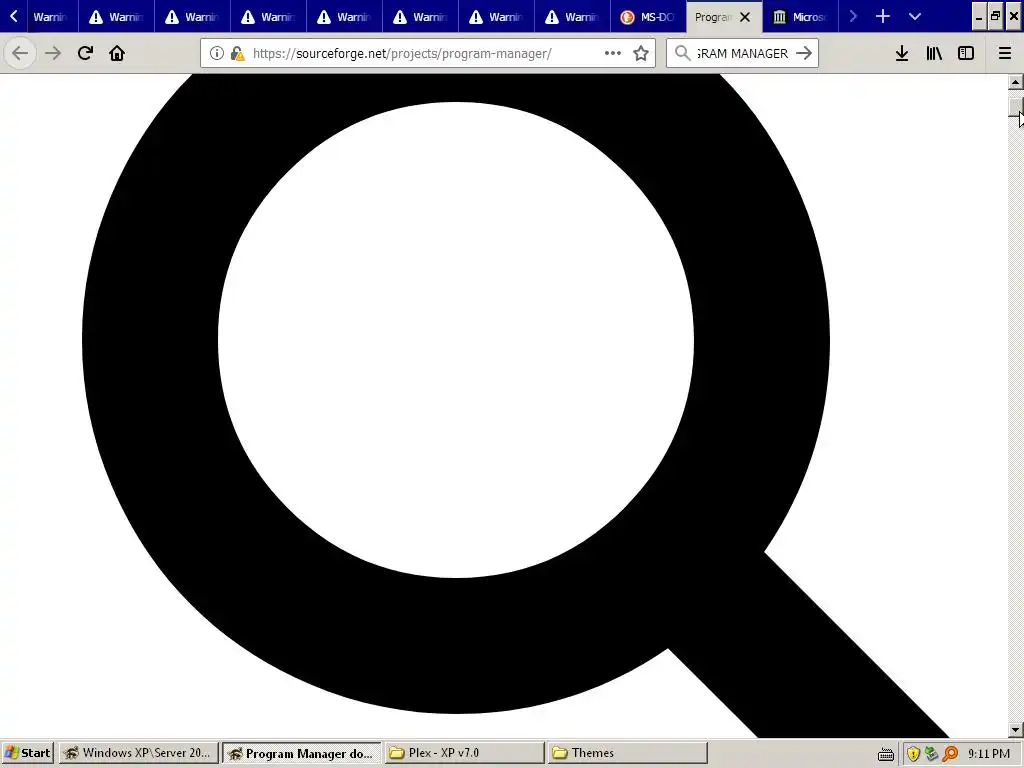Click the 9:11 PM system clock
The image size is (1024, 768).
(x=989, y=754)
